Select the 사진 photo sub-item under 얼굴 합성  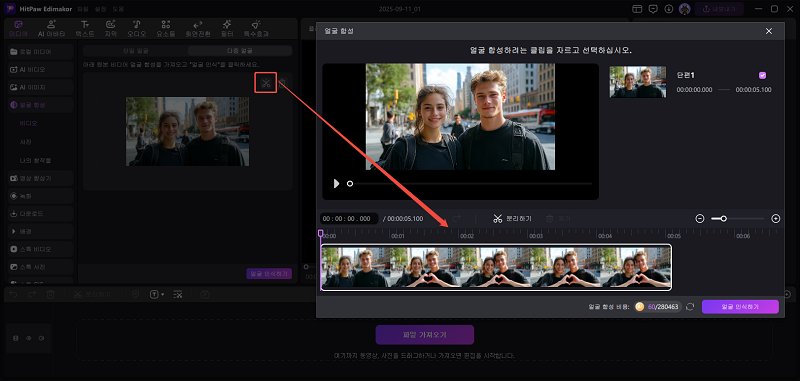pyautogui.click(x=26, y=141)
